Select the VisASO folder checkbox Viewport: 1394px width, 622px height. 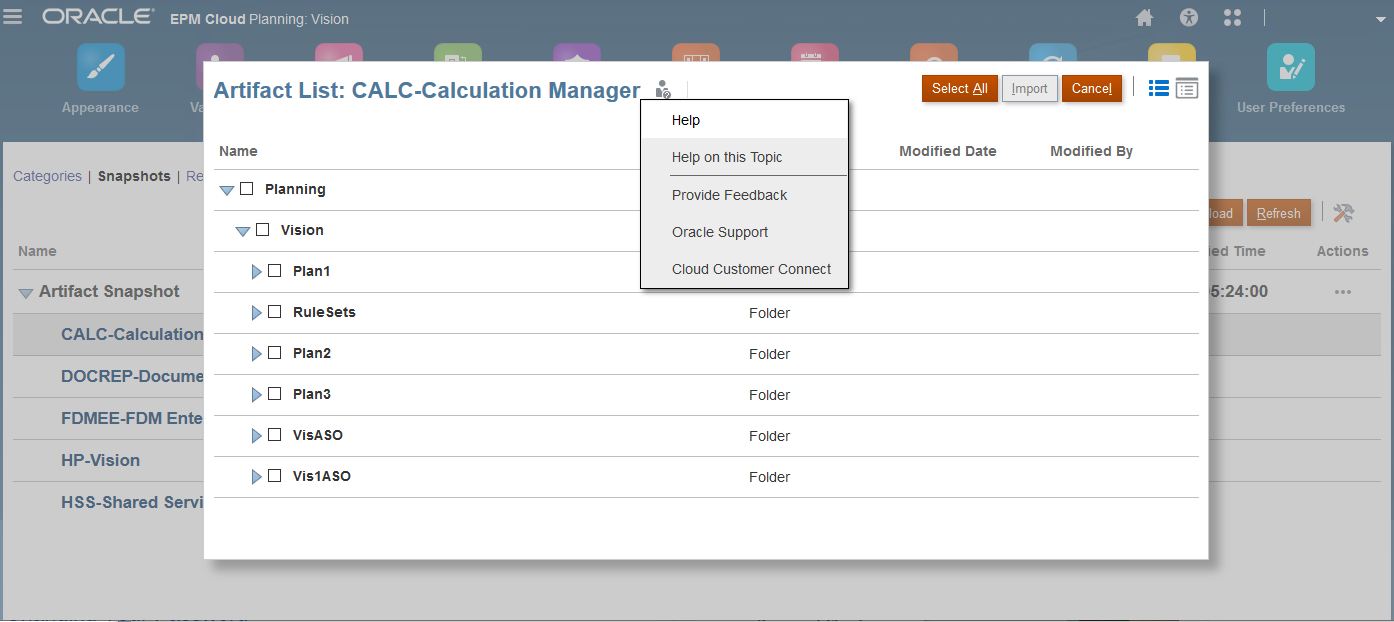275,435
